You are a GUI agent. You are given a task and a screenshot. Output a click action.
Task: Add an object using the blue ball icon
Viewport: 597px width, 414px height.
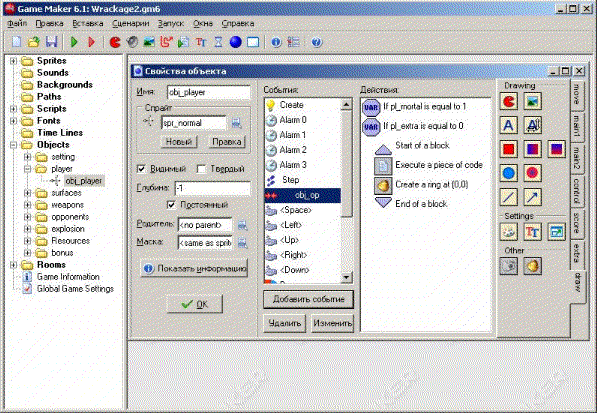click(236, 42)
